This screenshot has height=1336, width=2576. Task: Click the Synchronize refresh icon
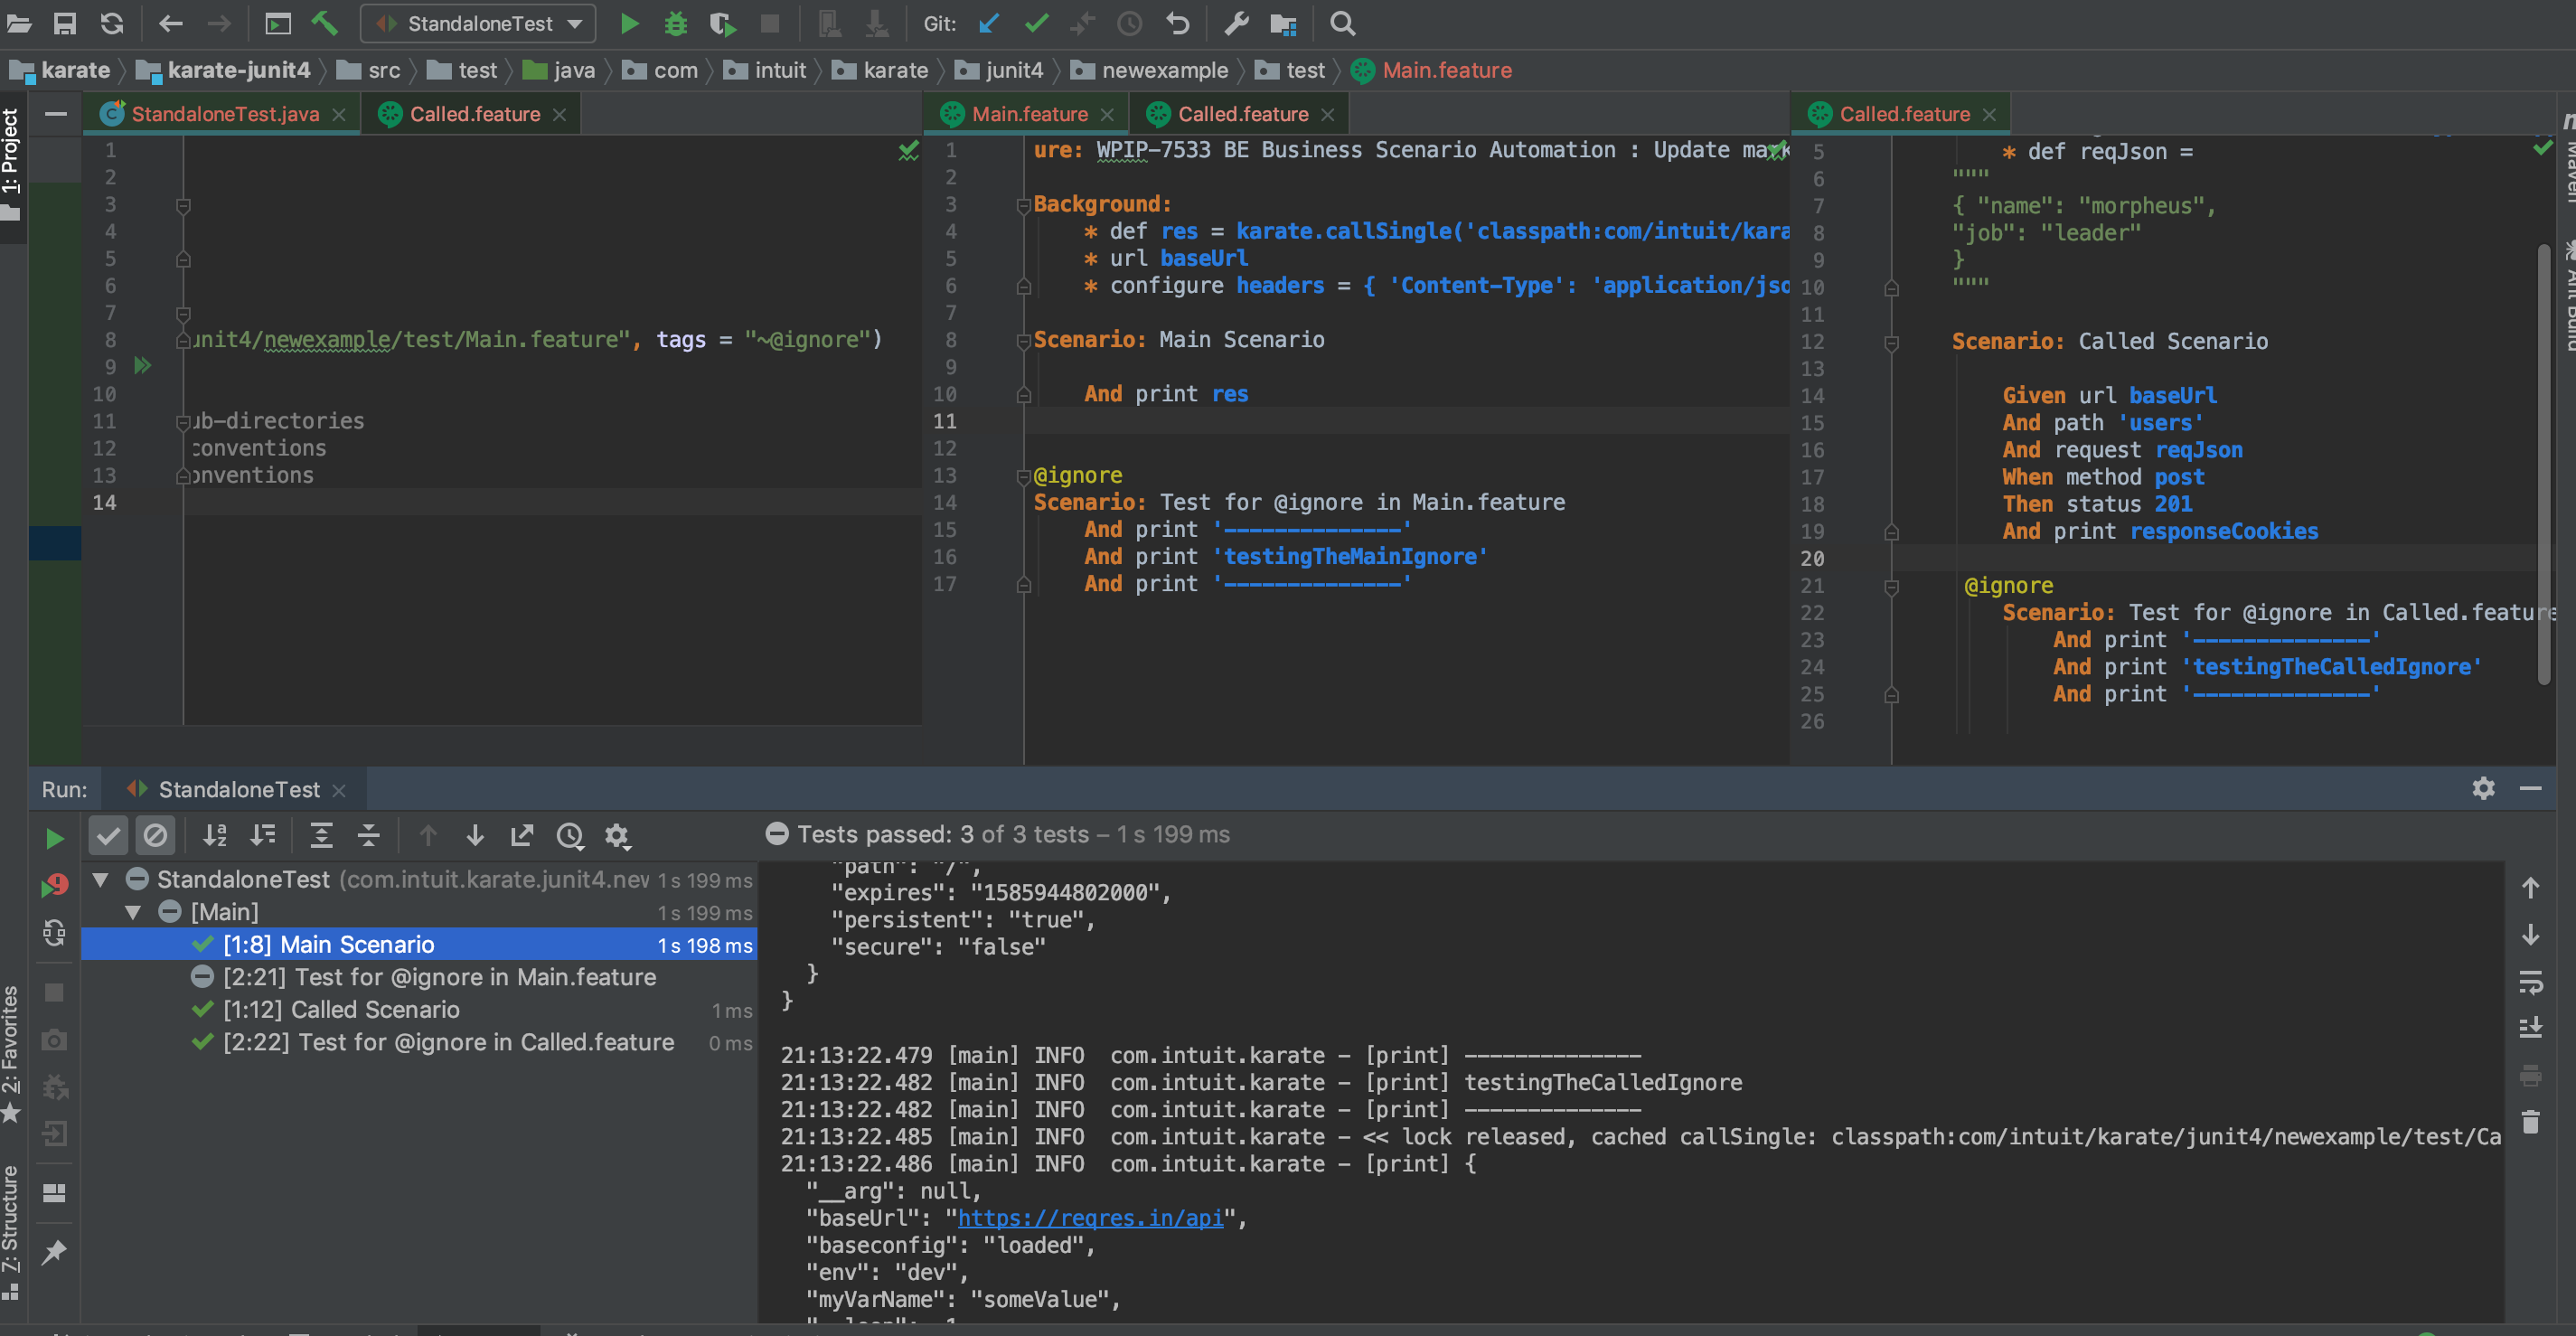pos(112,23)
